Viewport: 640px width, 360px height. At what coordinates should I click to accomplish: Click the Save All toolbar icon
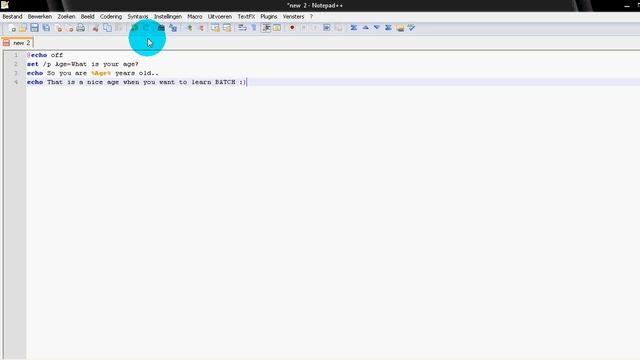[46, 28]
